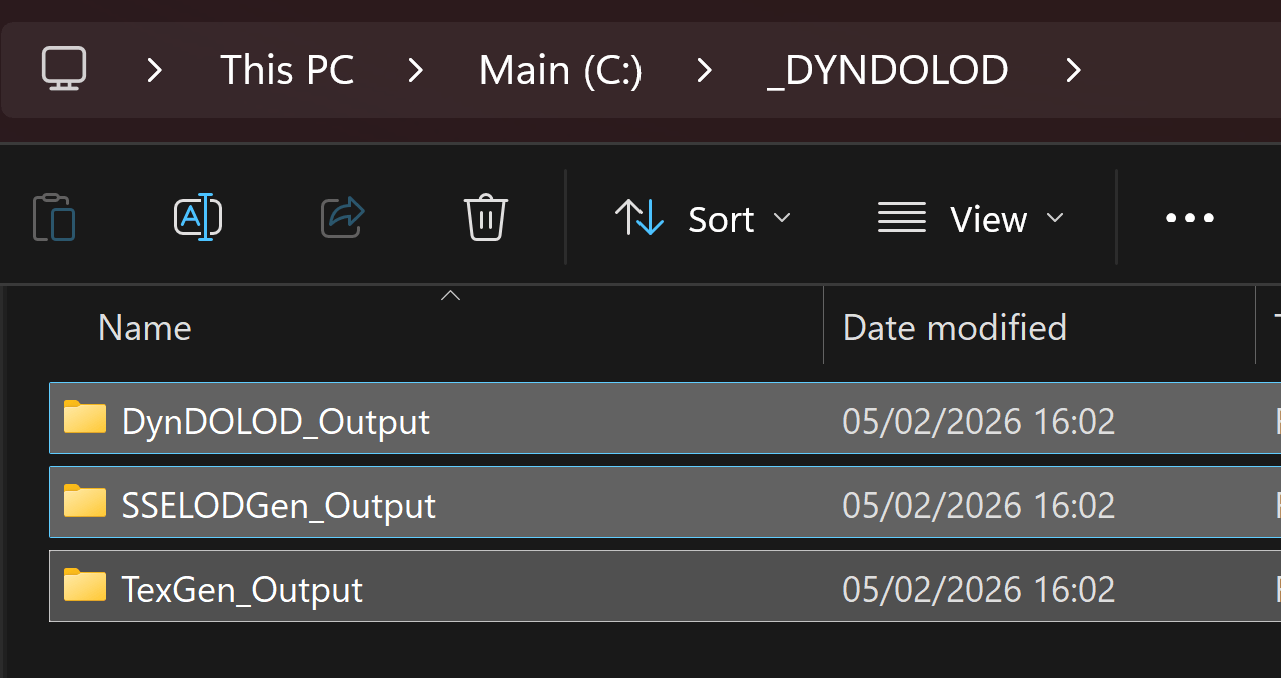
Task: Click the Delete trash can icon
Action: [x=486, y=218]
